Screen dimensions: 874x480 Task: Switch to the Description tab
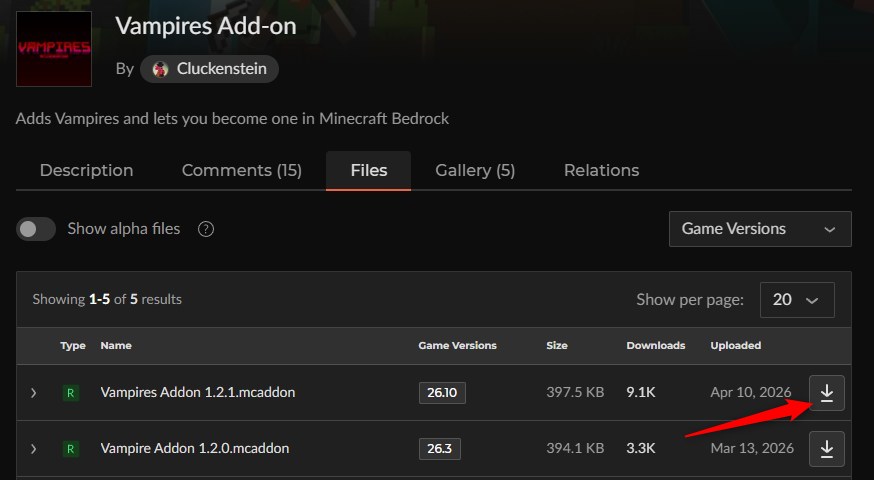click(x=86, y=171)
